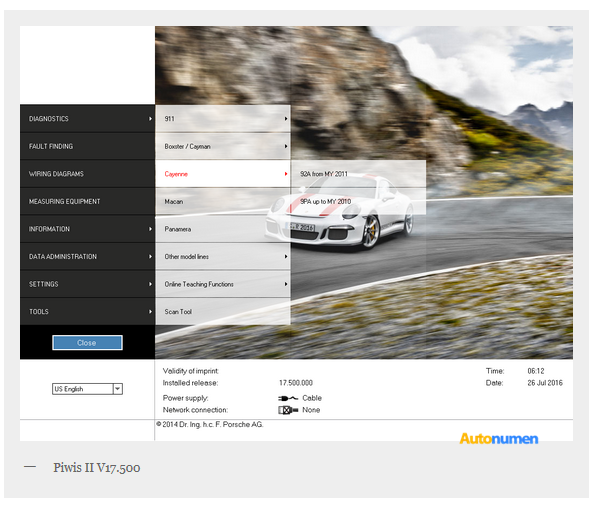Select FAULT FINDING in sidebar
597x505 pixels.
[x=87, y=146]
